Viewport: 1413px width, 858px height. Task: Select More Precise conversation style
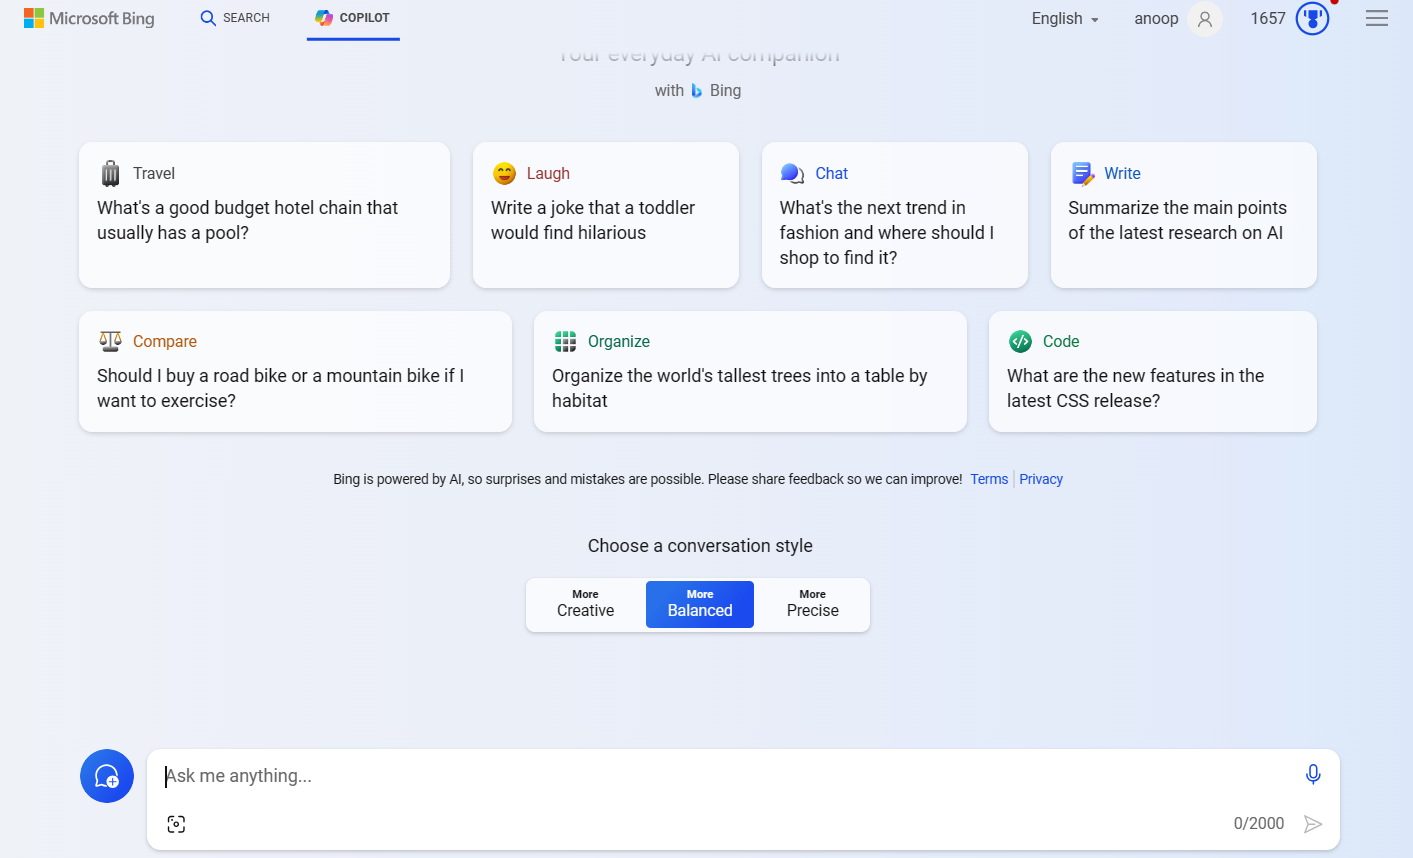[x=812, y=604]
